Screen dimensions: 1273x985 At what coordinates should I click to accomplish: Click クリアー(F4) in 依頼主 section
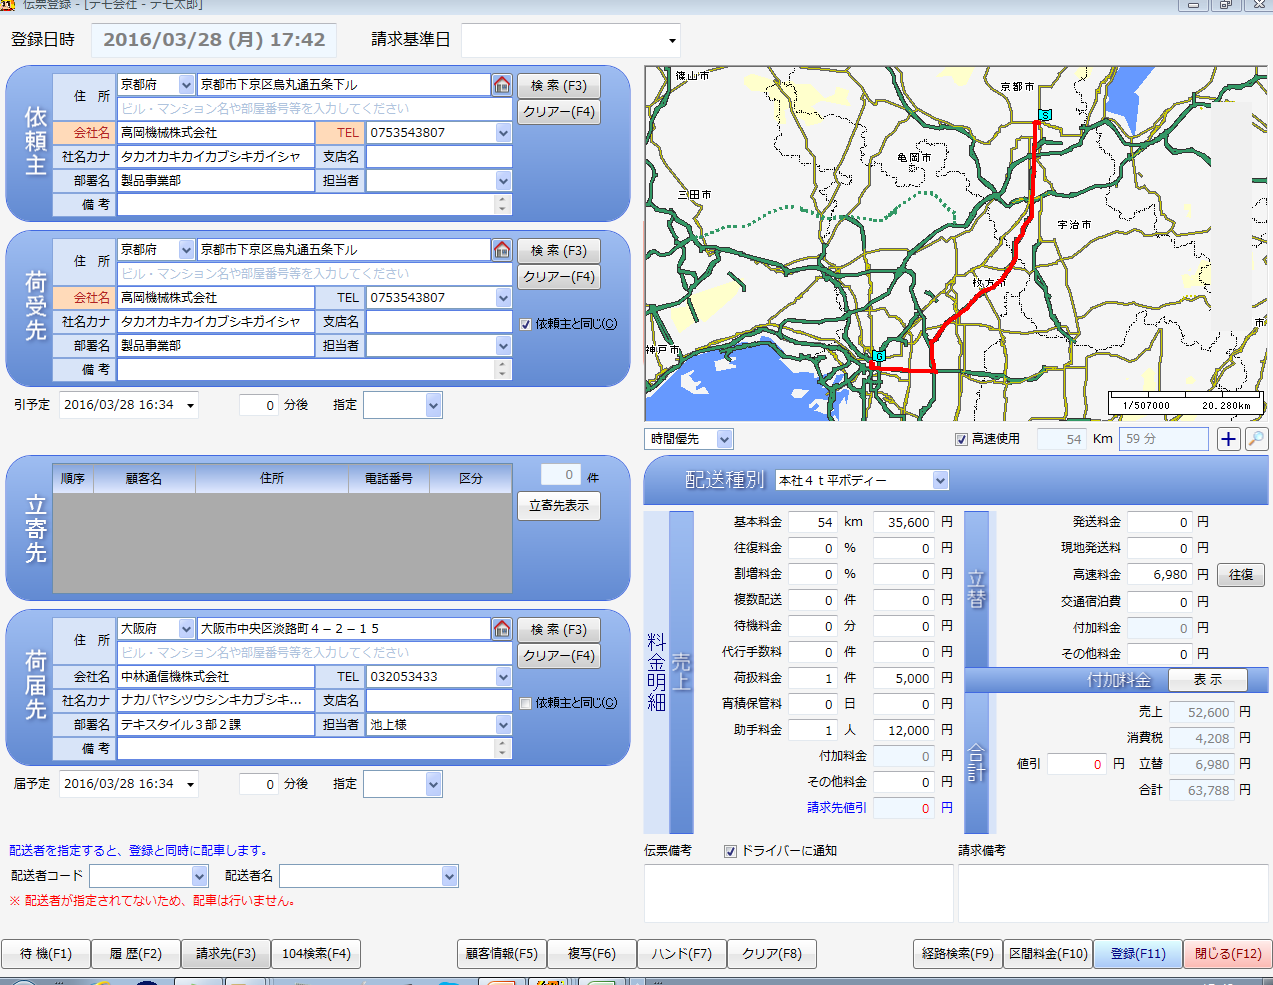click(558, 112)
